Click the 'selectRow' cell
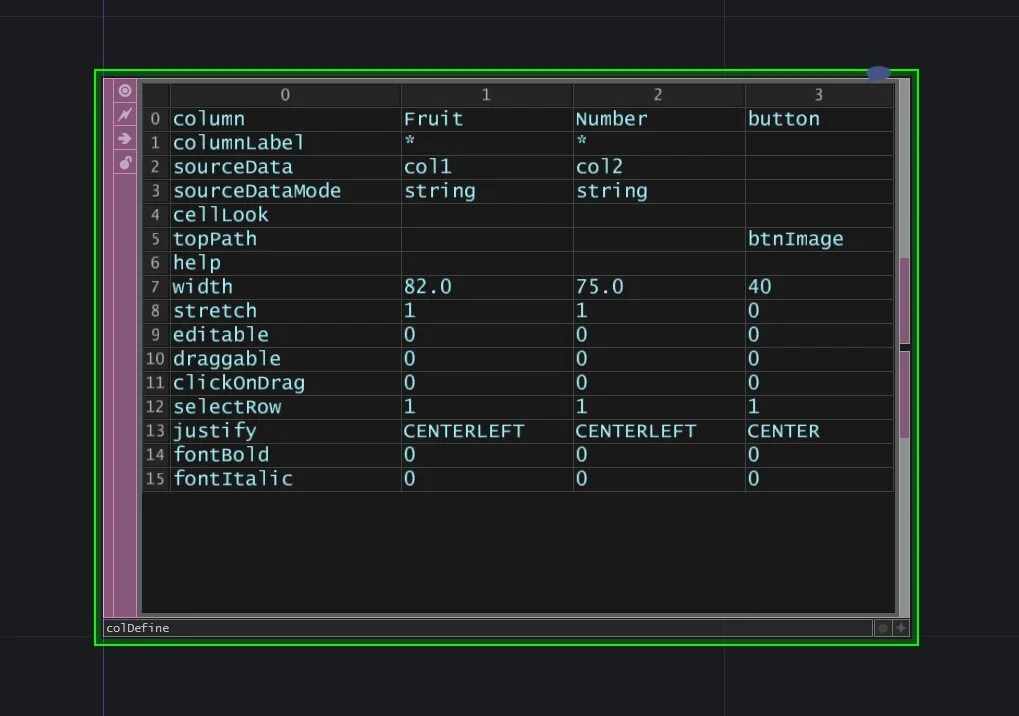The height and width of the screenshot is (716, 1019). point(285,407)
